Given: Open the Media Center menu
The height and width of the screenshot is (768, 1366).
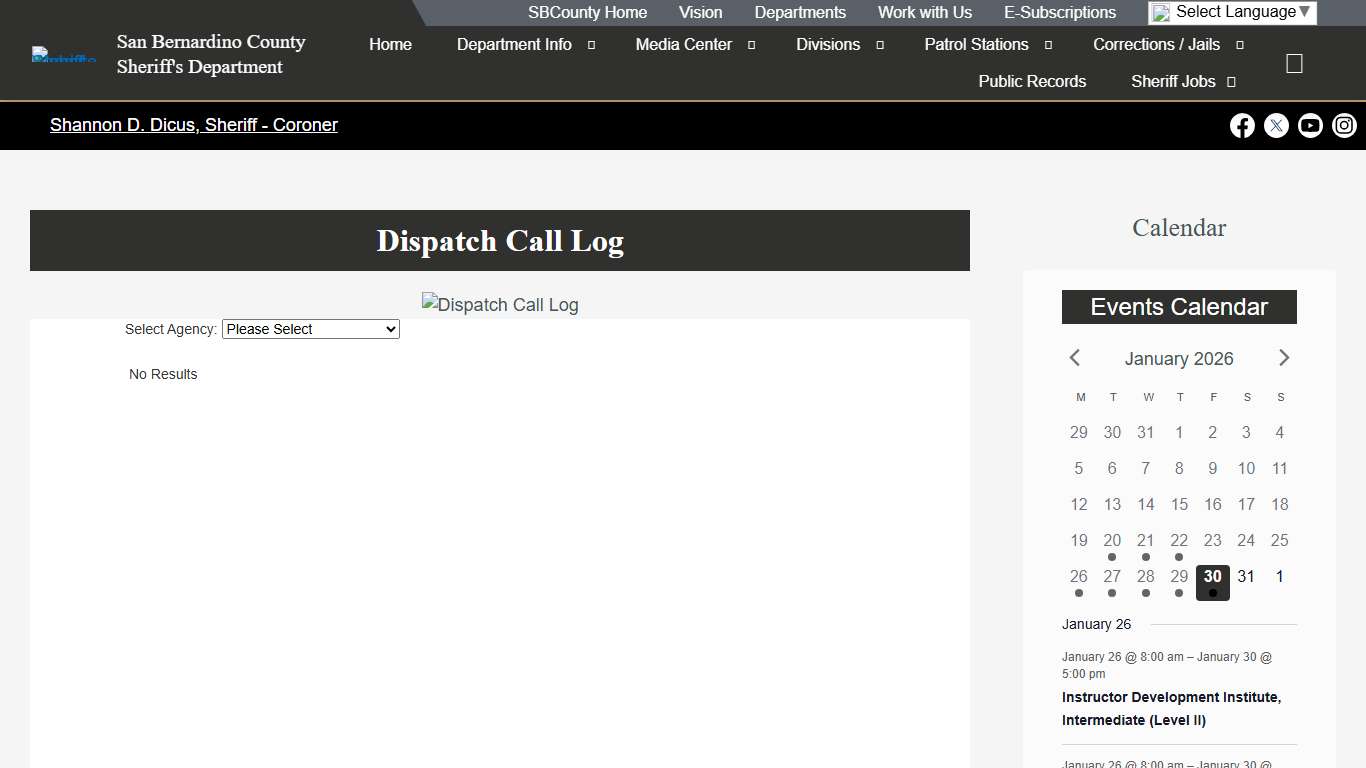Looking at the screenshot, I should coord(684,44).
